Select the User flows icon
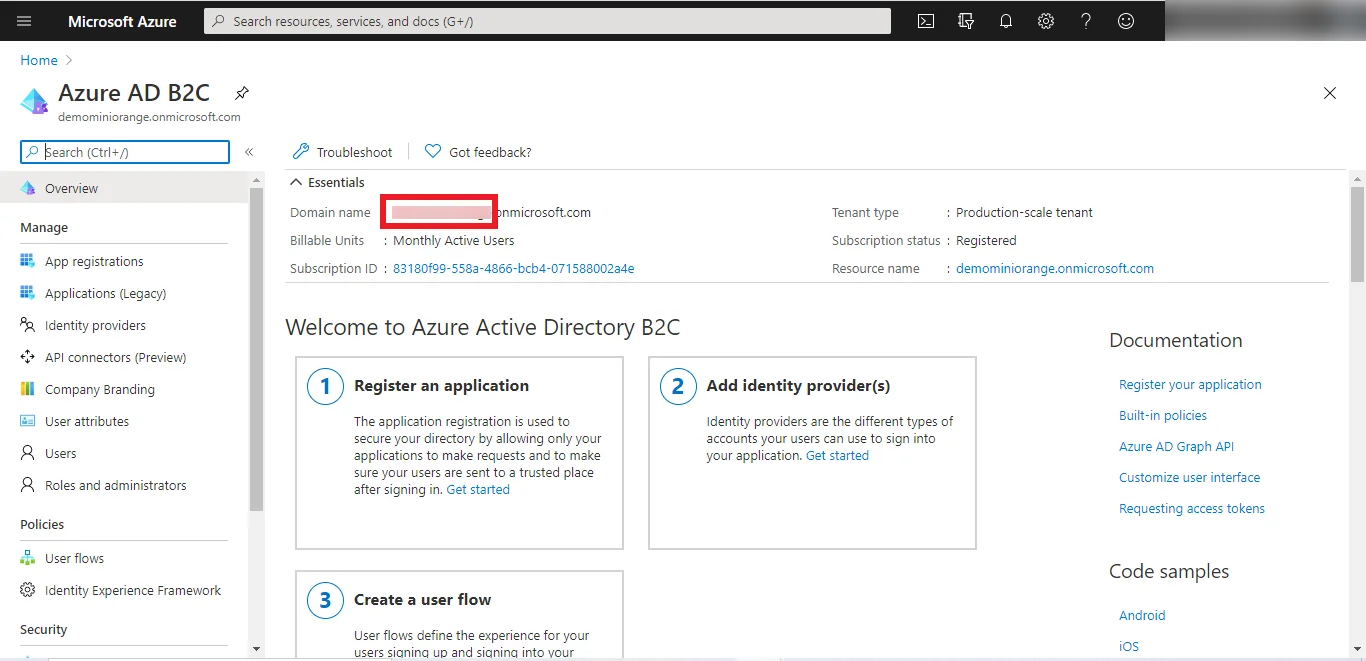The width and height of the screenshot is (1366, 661). pos(28,558)
